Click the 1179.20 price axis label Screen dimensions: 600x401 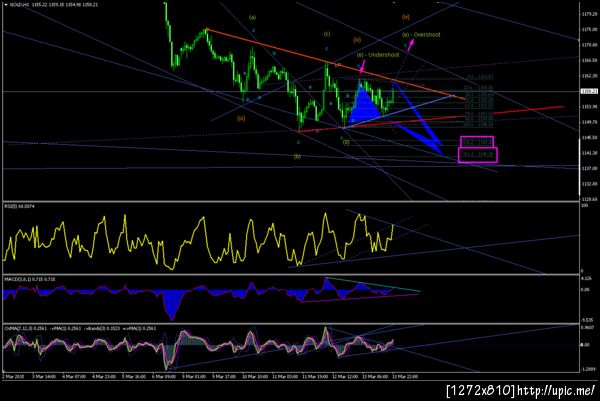pyautogui.click(x=589, y=14)
